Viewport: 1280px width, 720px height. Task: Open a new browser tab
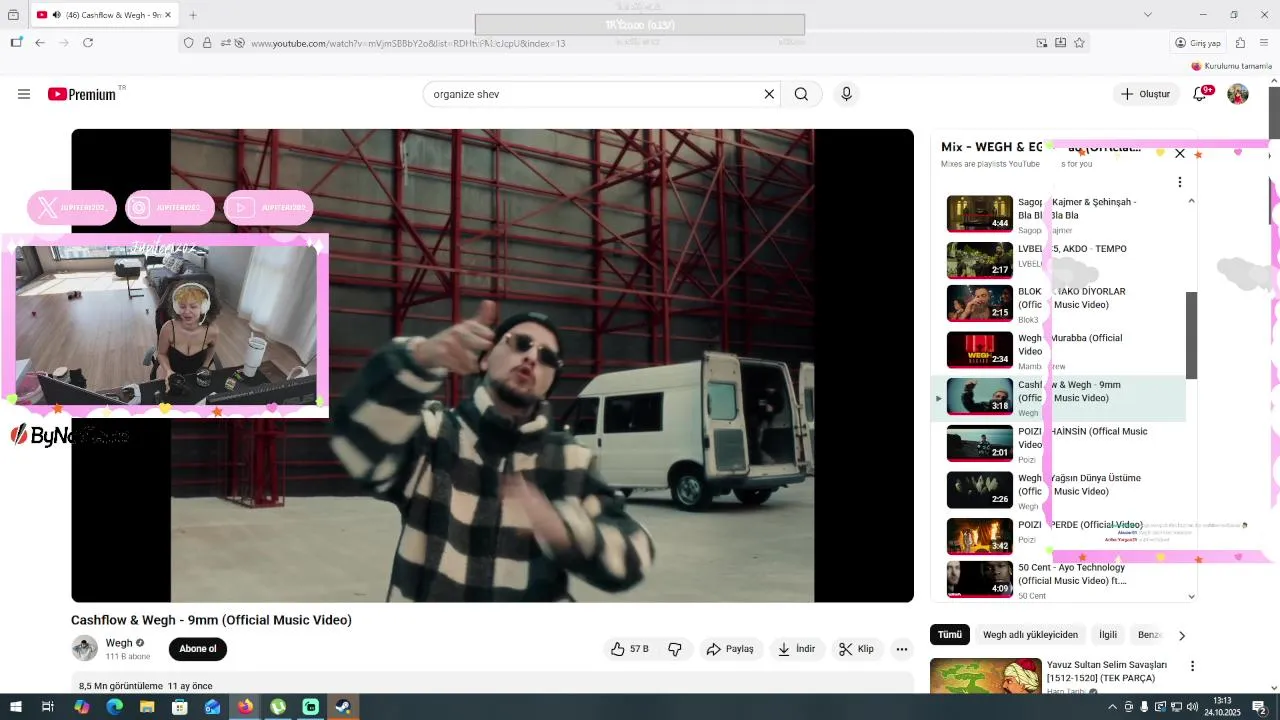[193, 15]
